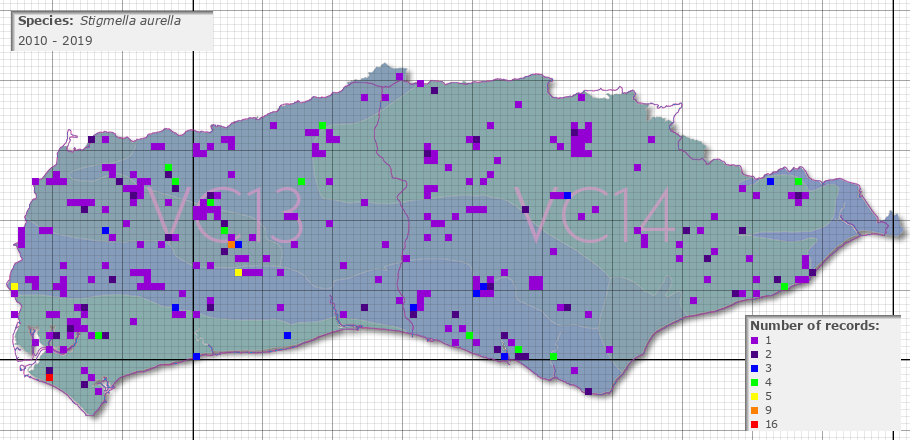Click the green 4-records legend swatch

pos(754,383)
